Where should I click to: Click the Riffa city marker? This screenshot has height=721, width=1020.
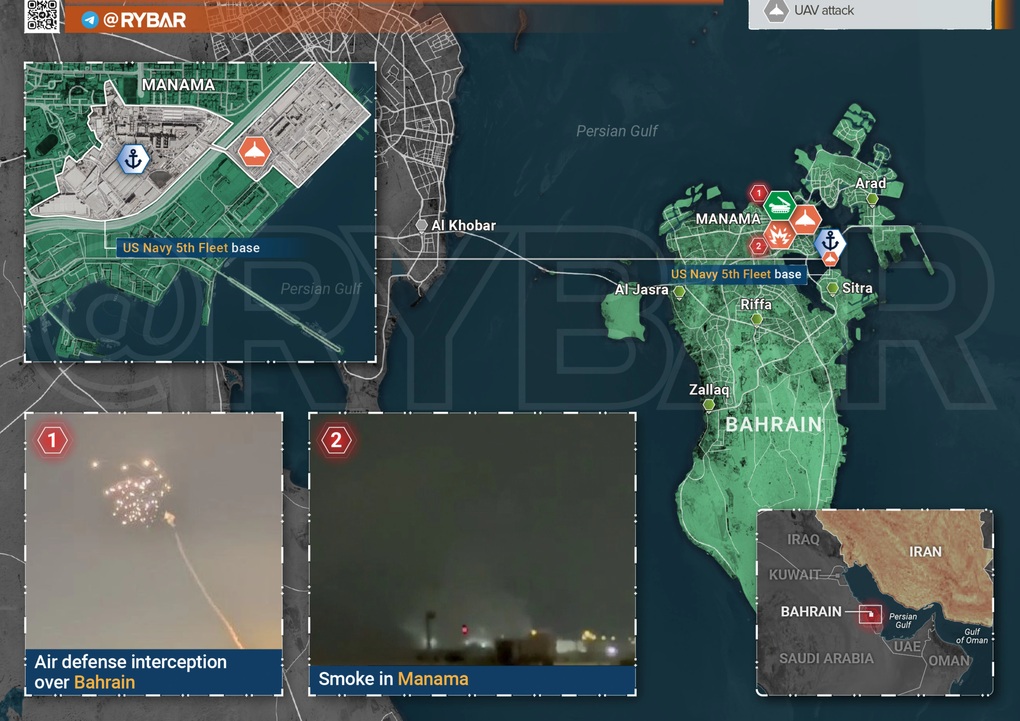click(757, 319)
